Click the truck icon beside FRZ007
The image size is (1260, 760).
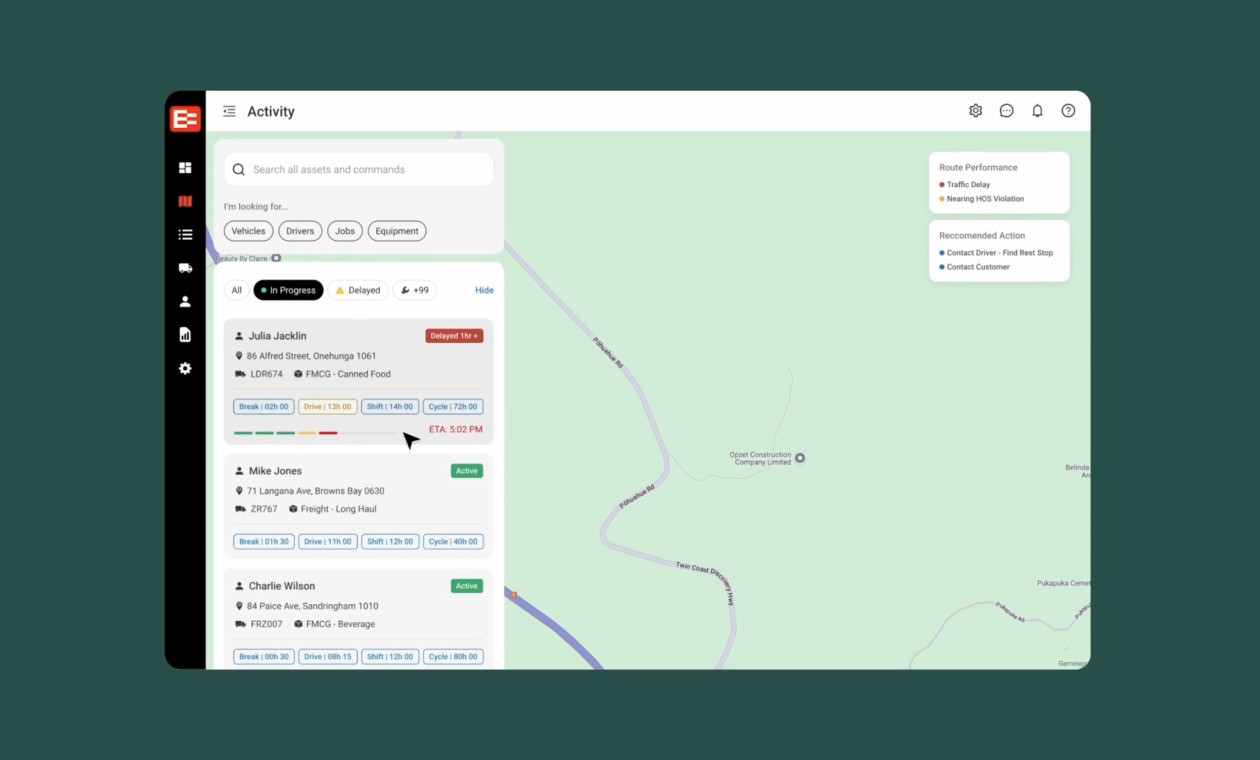coord(240,624)
